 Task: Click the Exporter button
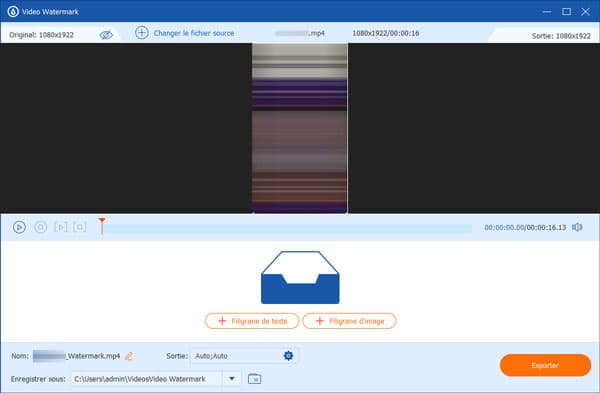(545, 365)
